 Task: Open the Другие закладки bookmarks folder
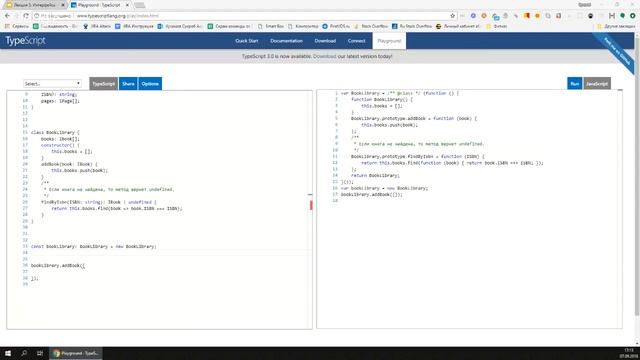click(616, 26)
